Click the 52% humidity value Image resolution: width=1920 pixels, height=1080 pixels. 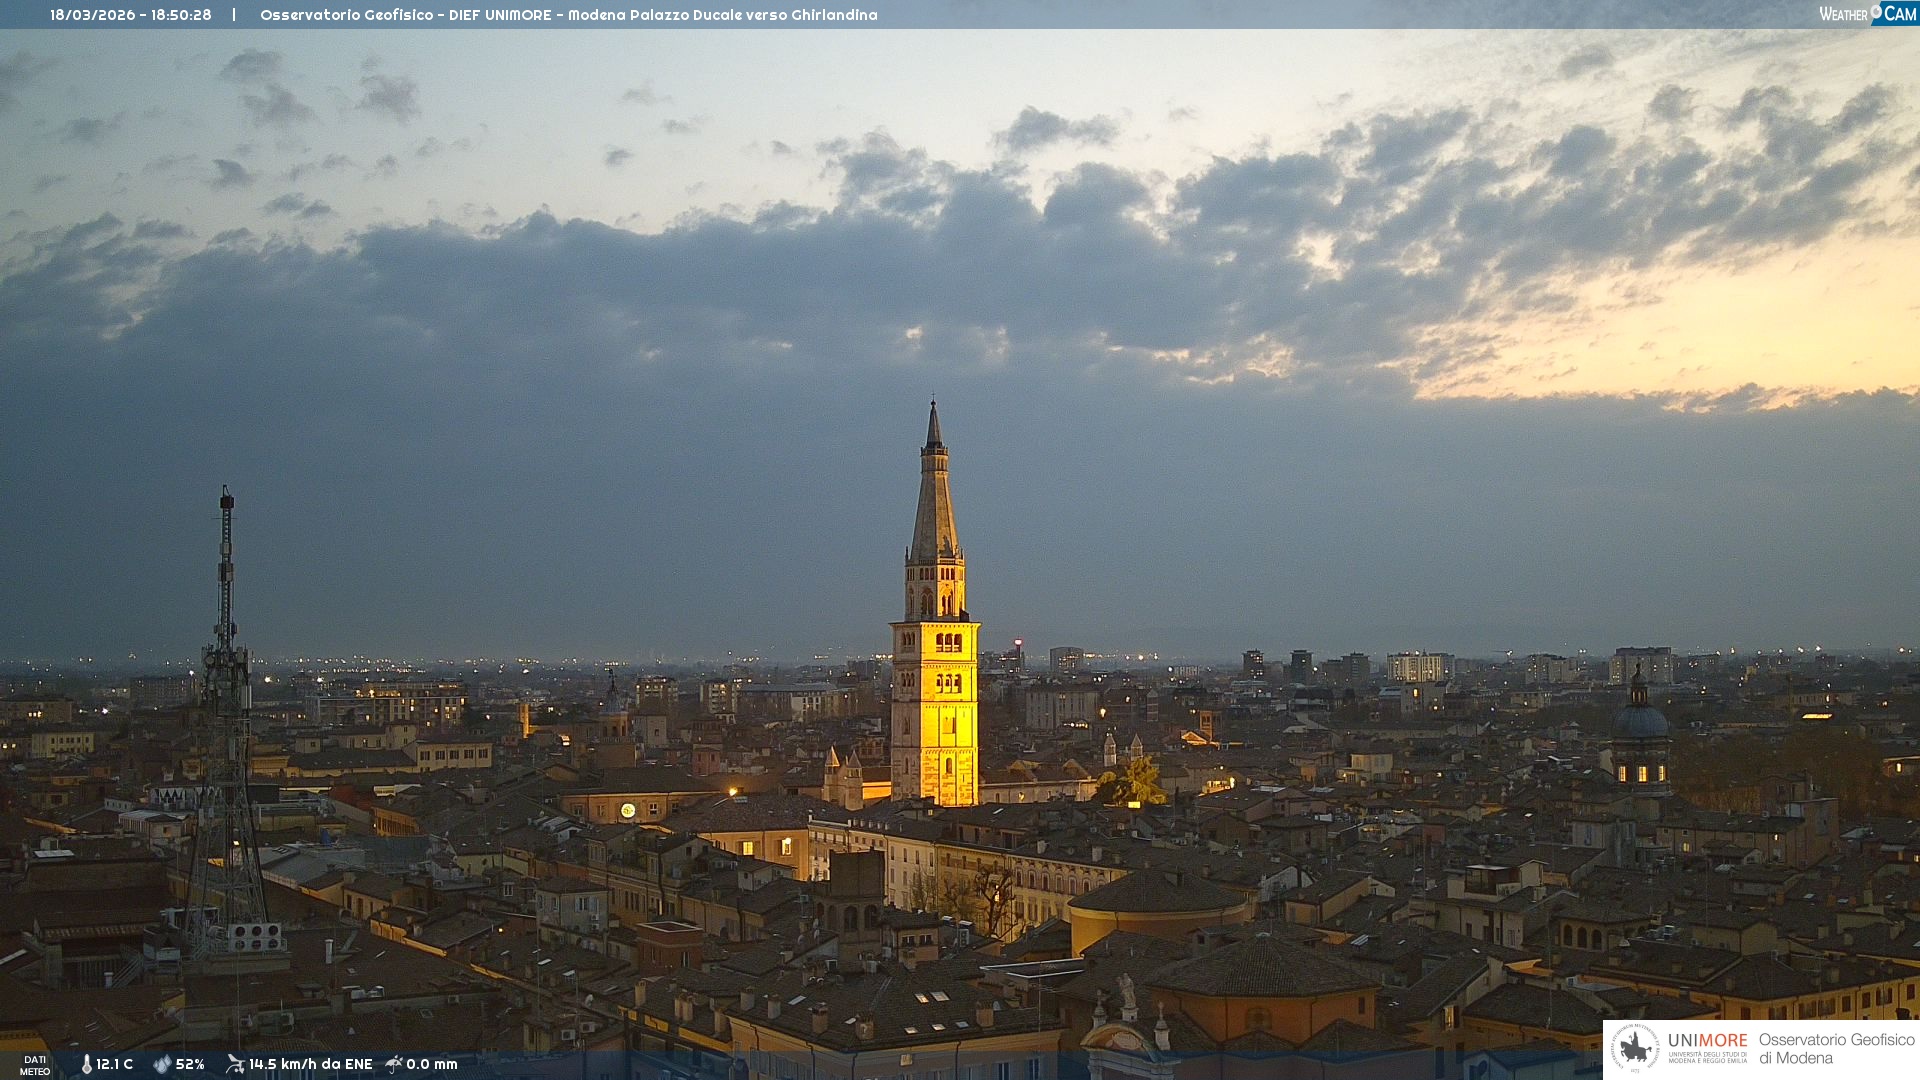190,1064
